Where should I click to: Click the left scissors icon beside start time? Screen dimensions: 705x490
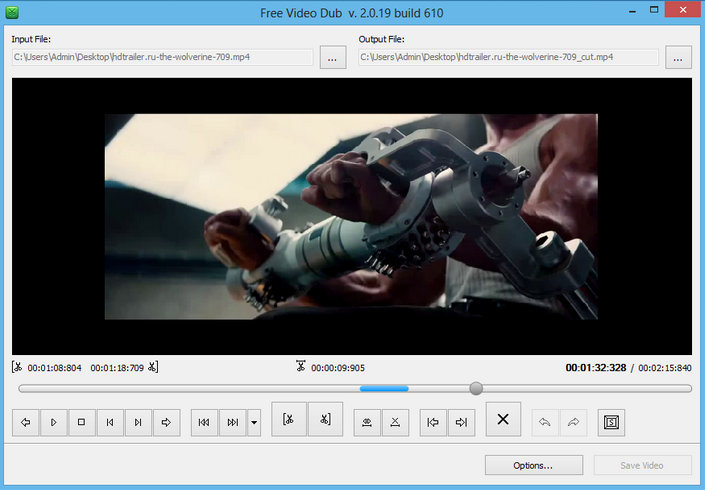(x=17, y=367)
